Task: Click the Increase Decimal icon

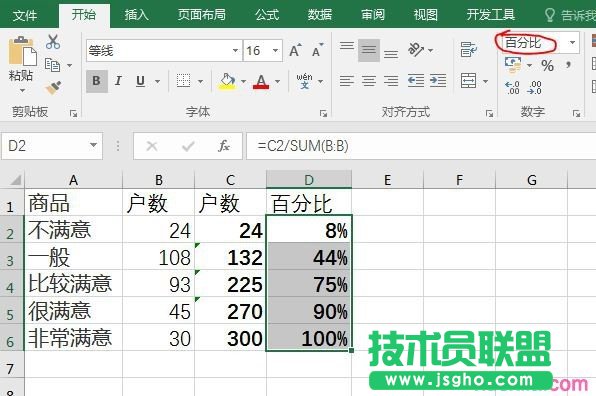Action: [x=512, y=87]
